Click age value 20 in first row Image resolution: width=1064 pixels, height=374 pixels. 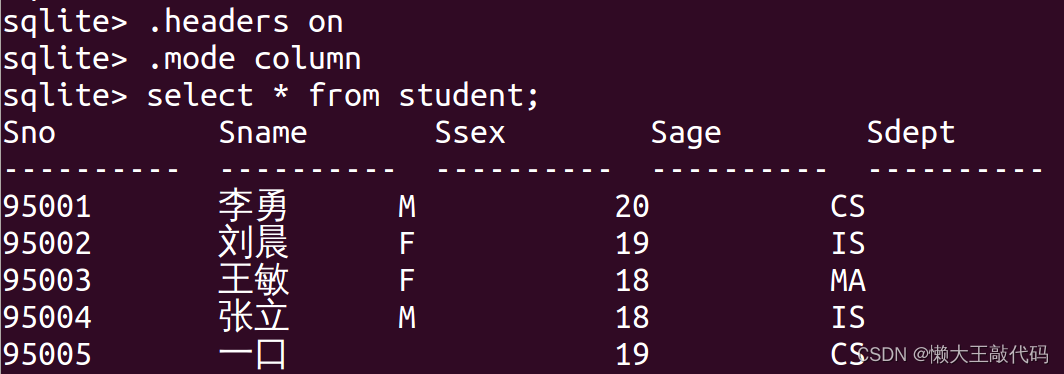632,206
